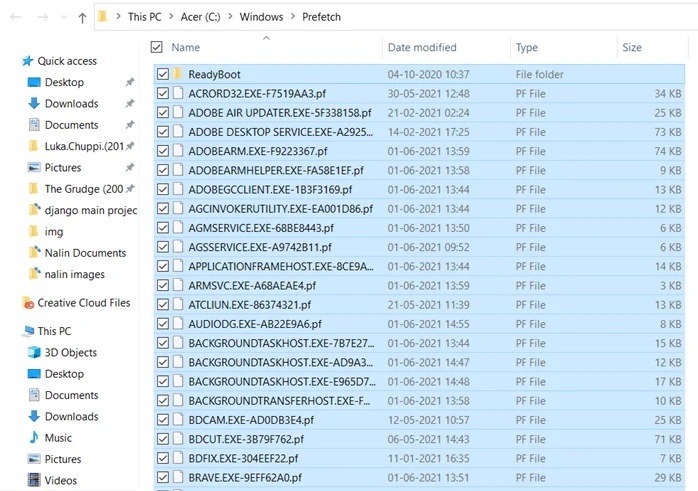Click Creative Cloud Files icon
Image resolution: width=698 pixels, height=491 pixels.
pyautogui.click(x=28, y=303)
